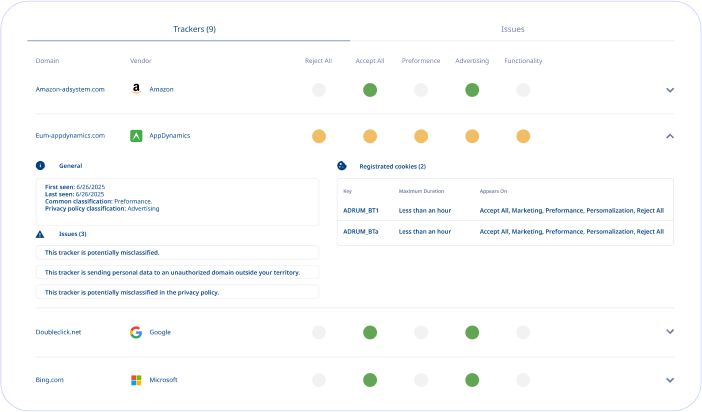Click the Microsoft logo icon
The width and height of the screenshot is (702, 412).
tap(136, 380)
